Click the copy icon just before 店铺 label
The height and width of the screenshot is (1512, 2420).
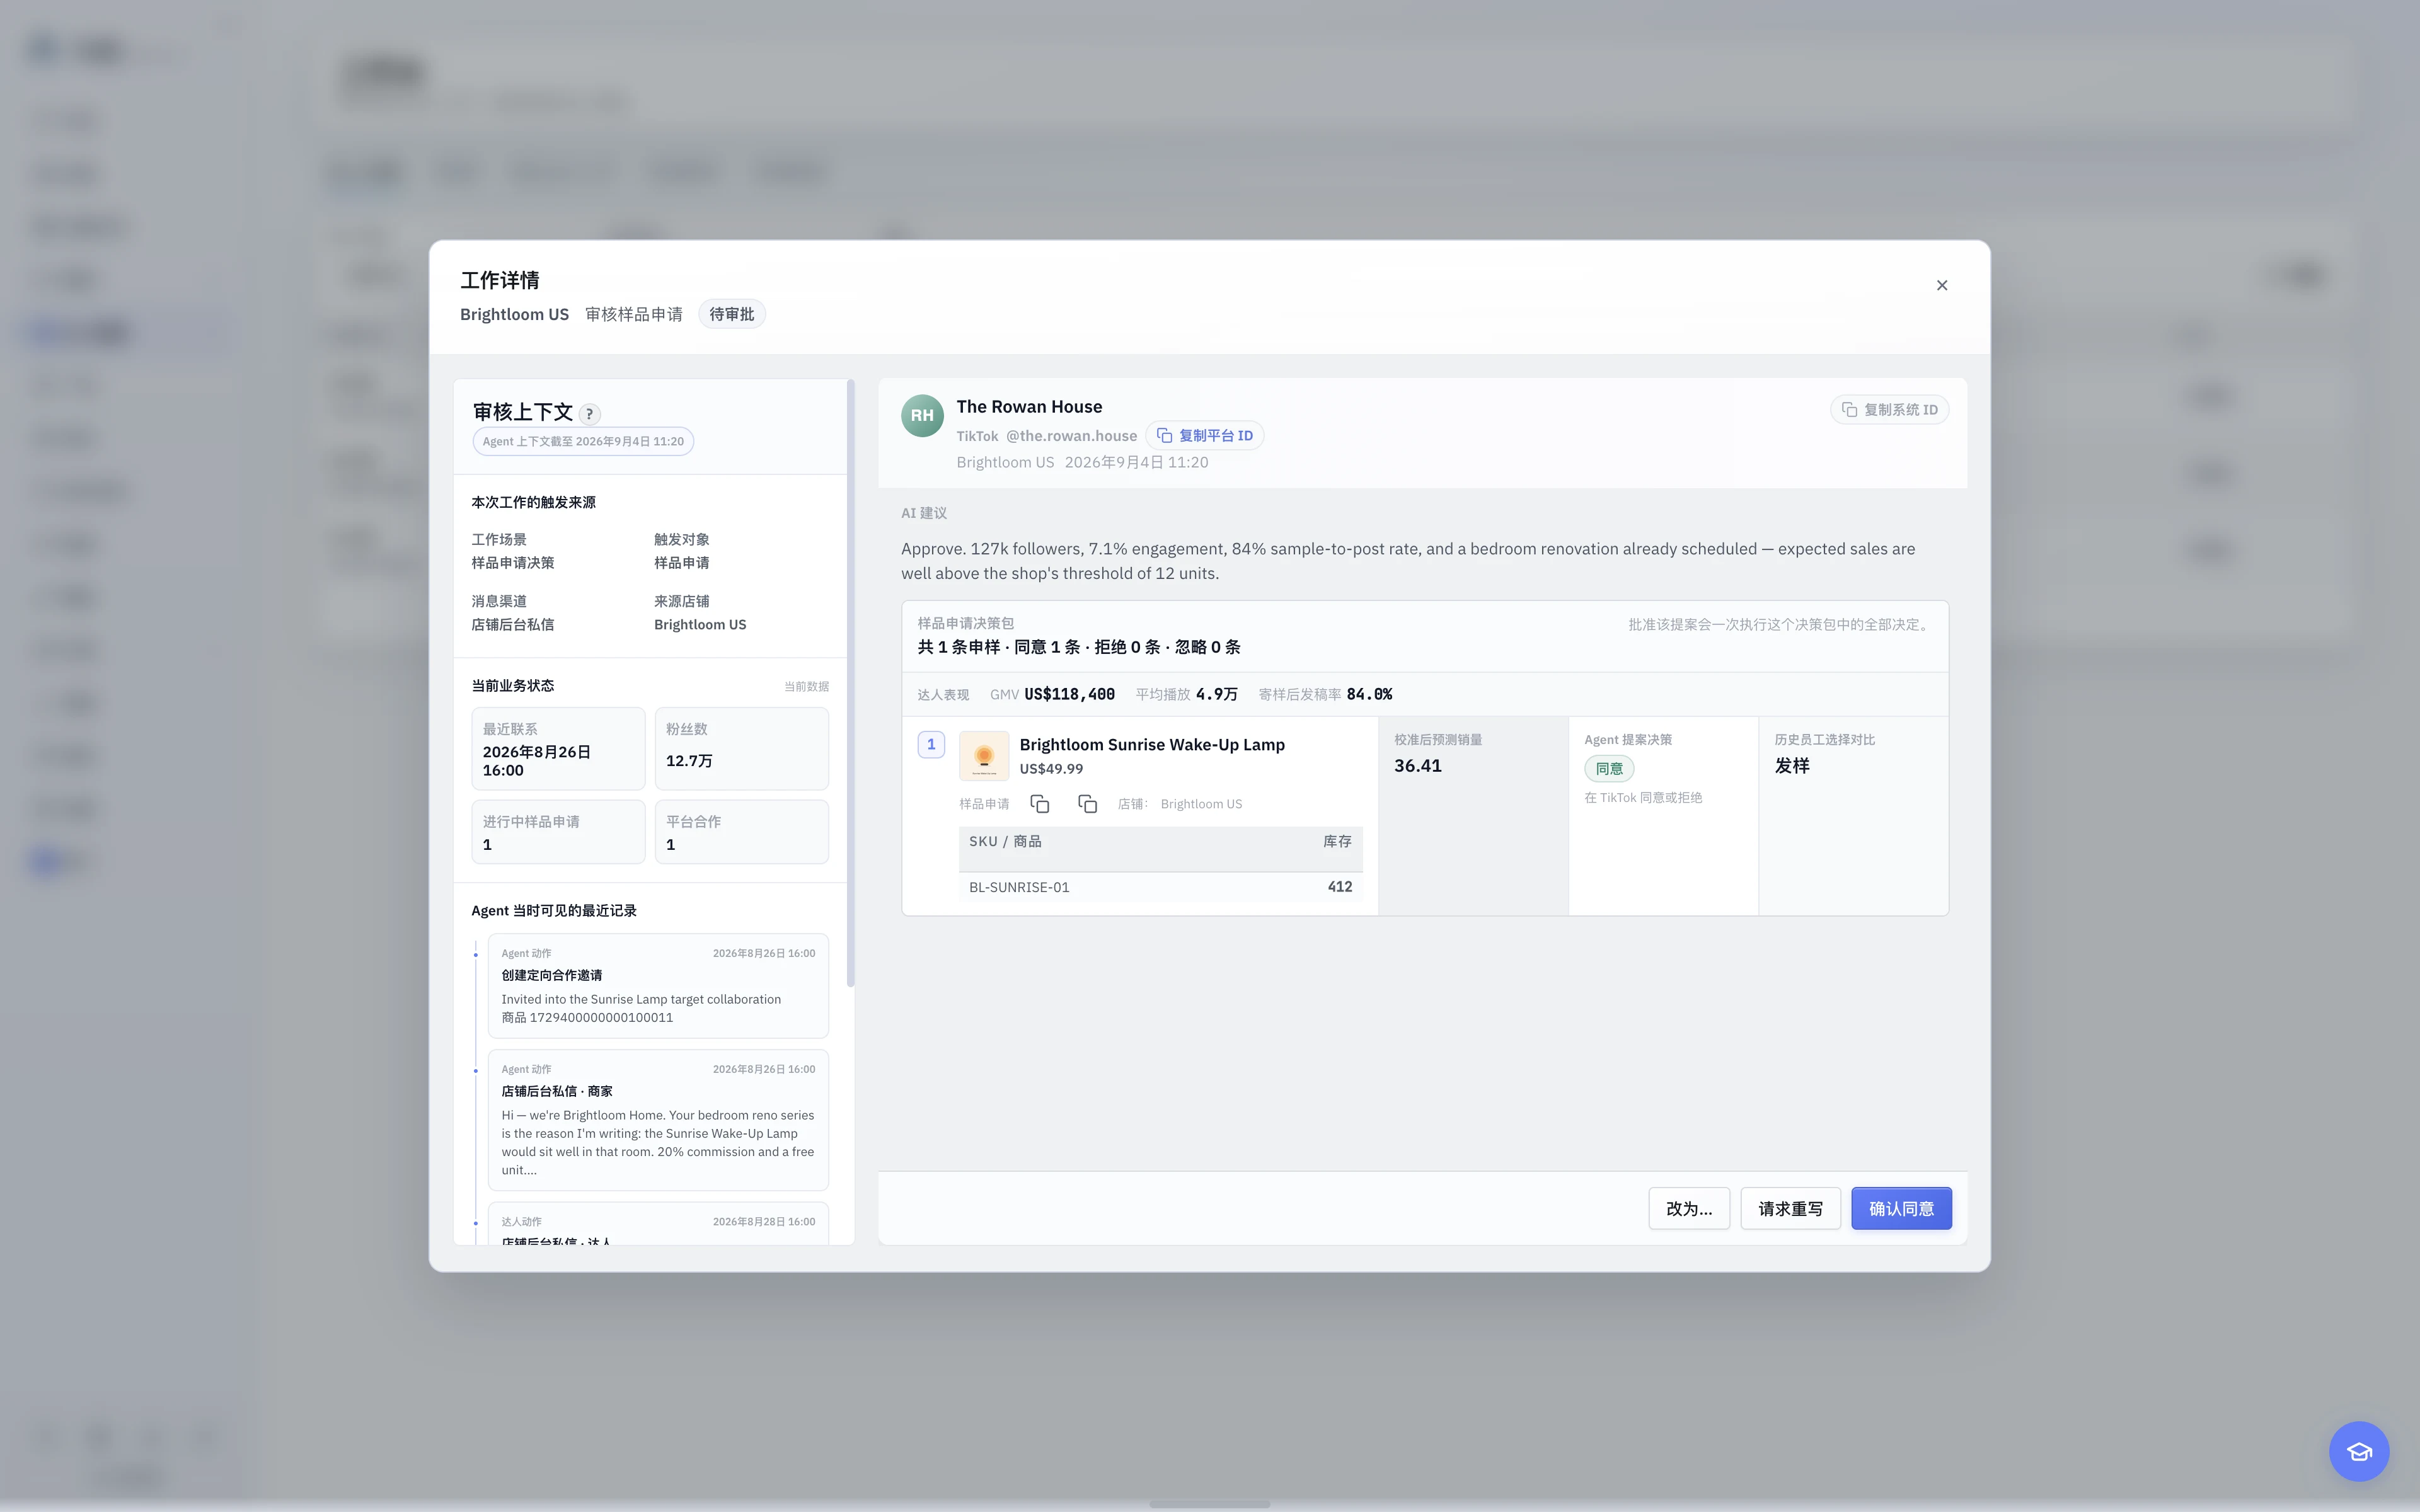click(1087, 804)
